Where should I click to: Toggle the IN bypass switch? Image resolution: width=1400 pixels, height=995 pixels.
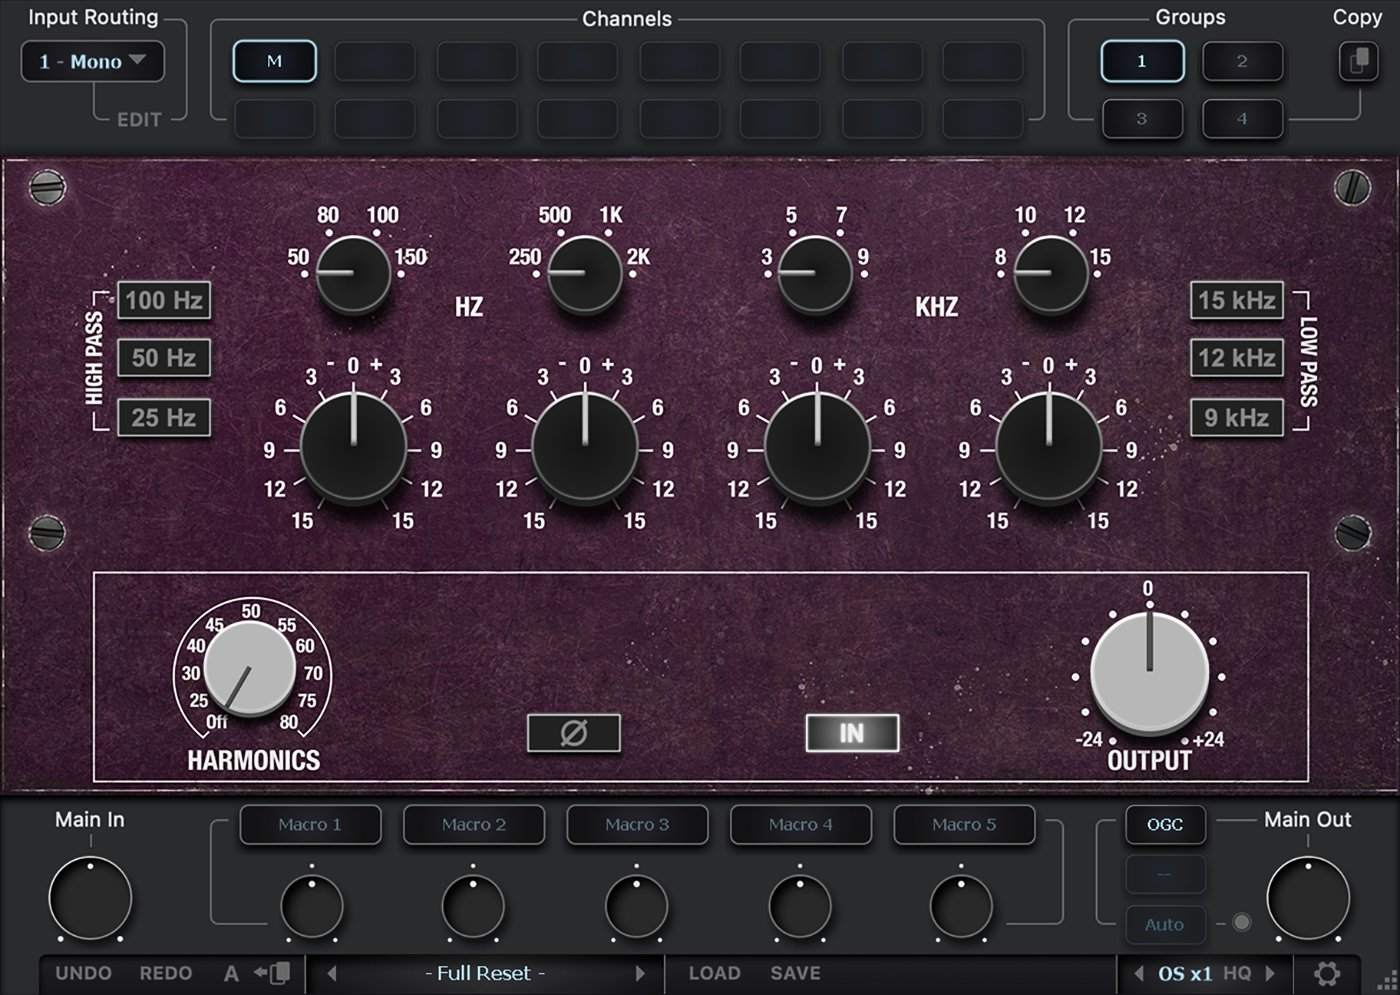click(851, 733)
